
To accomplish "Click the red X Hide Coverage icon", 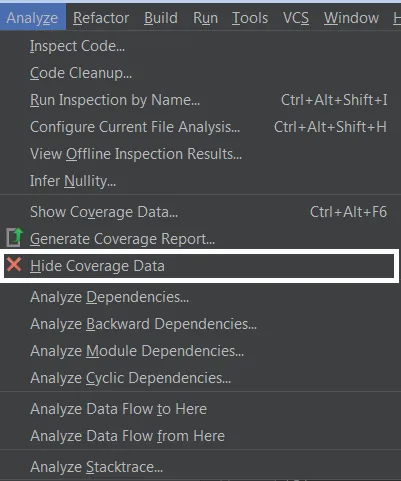I will 14,265.
